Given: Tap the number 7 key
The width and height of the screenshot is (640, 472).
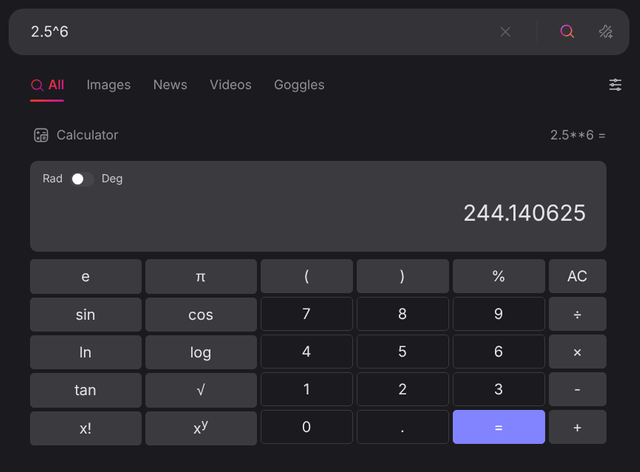Looking at the screenshot, I should point(307,314).
